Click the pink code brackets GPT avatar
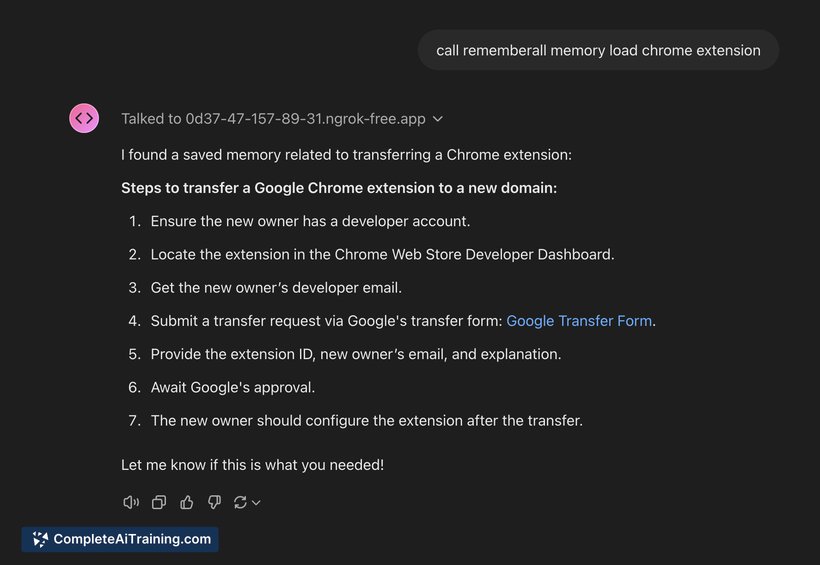 84,118
